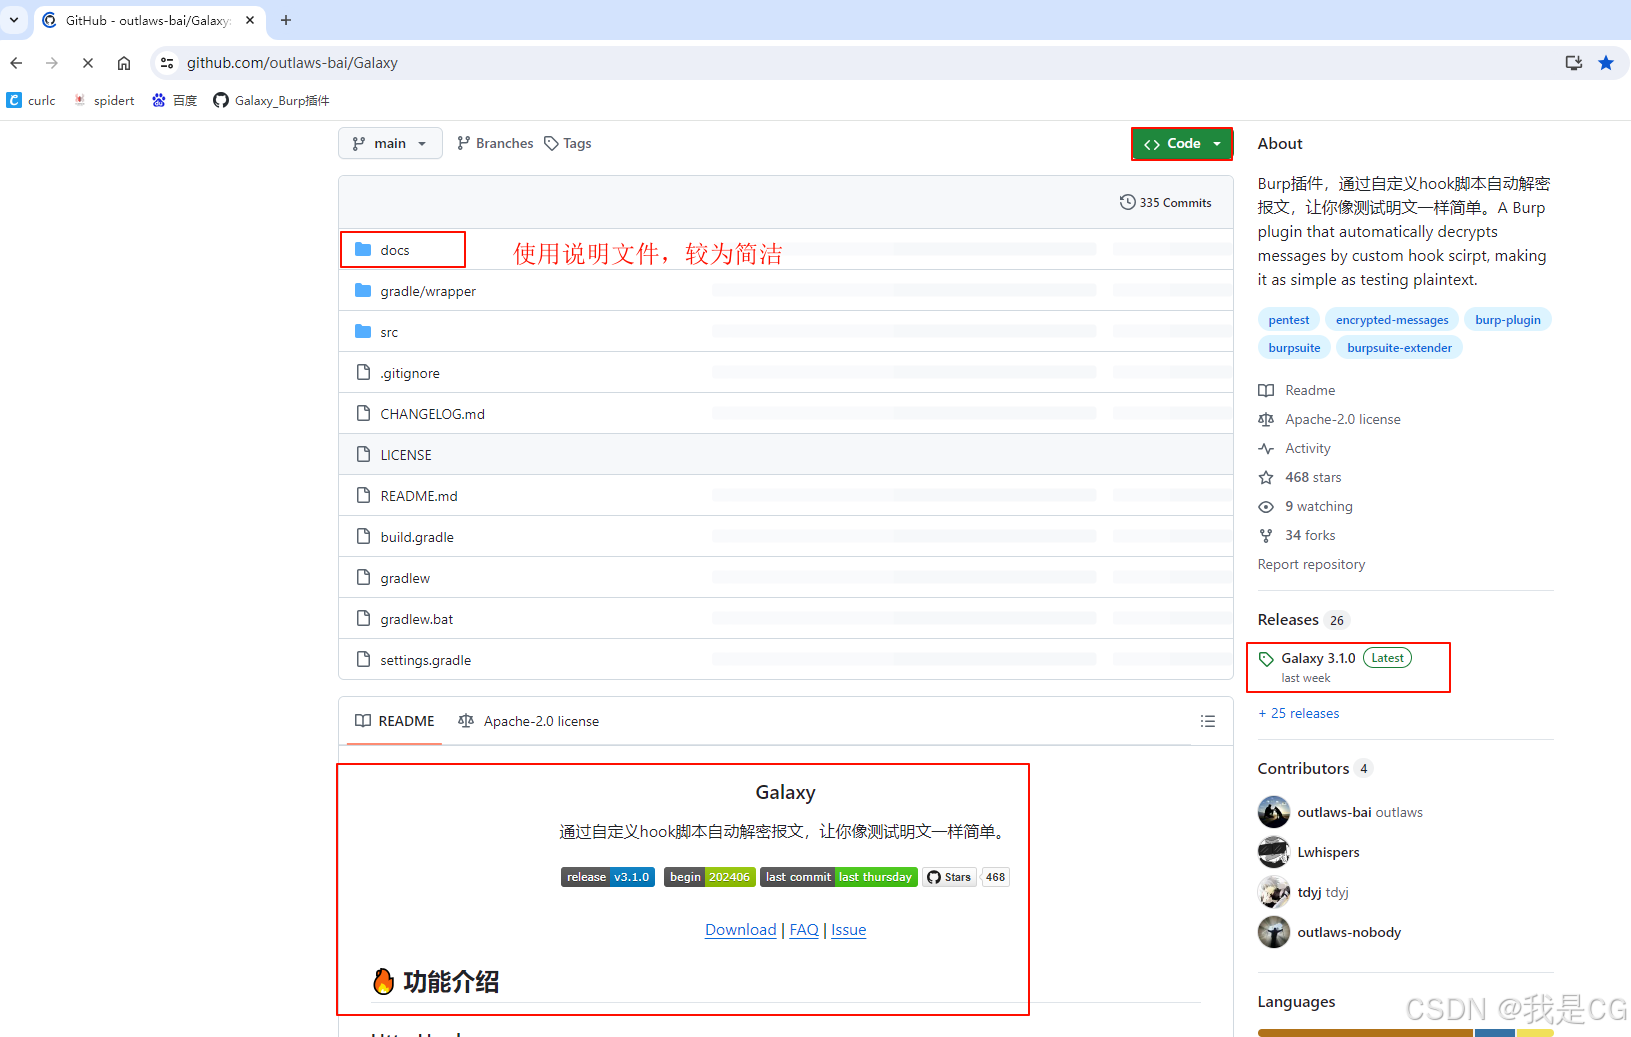The image size is (1631, 1037).
Task: Go back with the browser back arrow
Action: pos(16,63)
